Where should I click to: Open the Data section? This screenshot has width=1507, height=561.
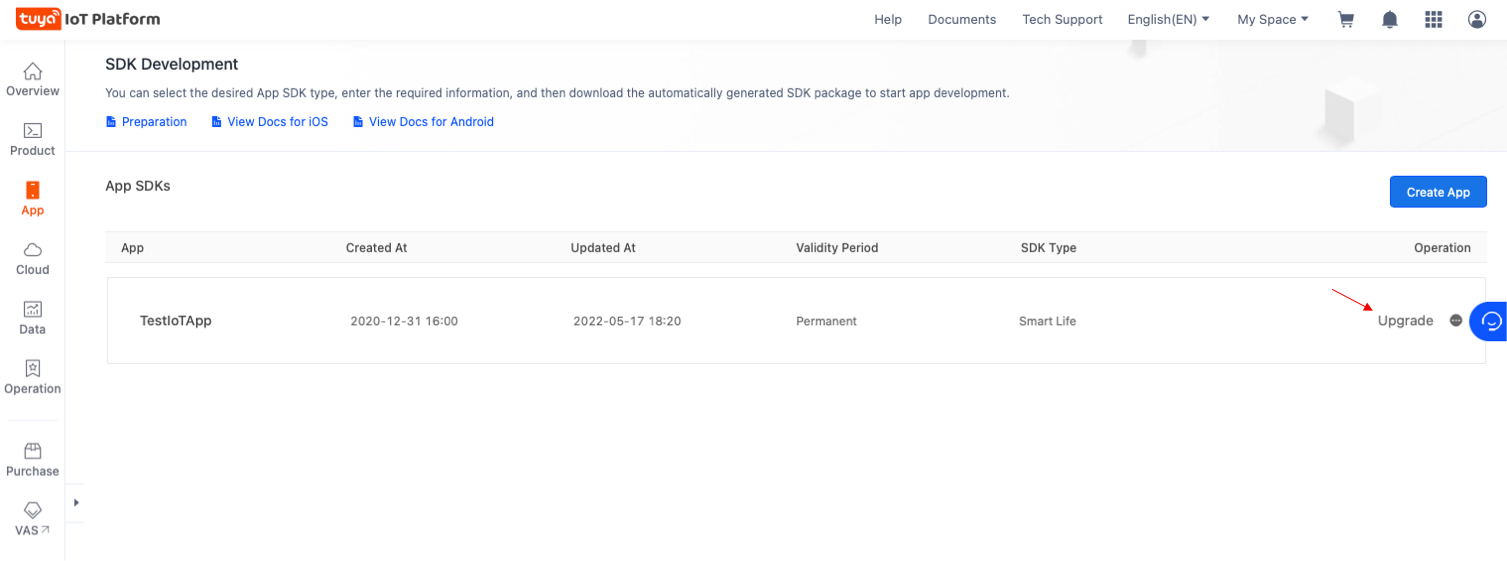(33, 318)
